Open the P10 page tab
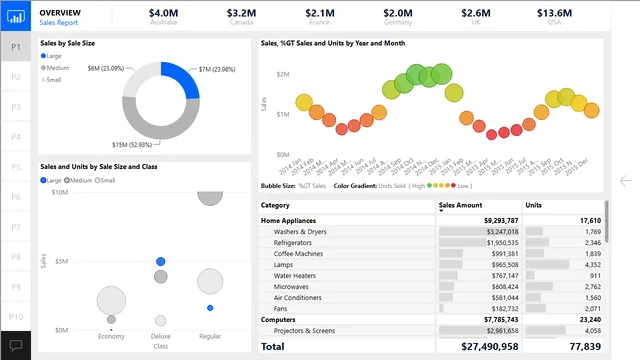The width and height of the screenshot is (640, 360). point(16,317)
